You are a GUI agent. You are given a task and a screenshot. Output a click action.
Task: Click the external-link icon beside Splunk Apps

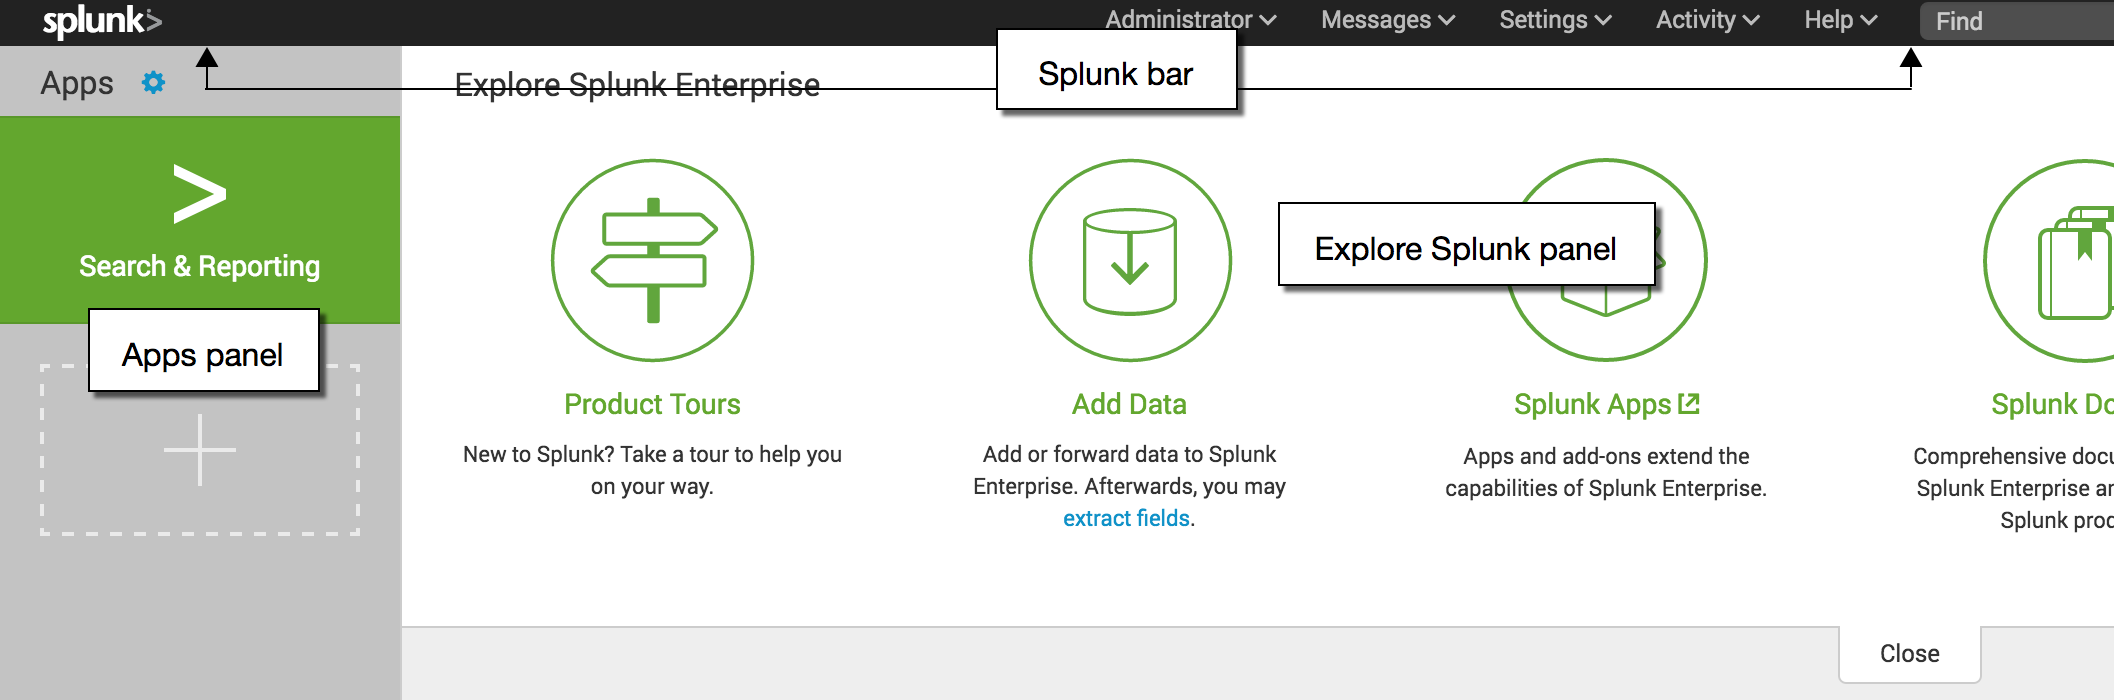point(1689,404)
